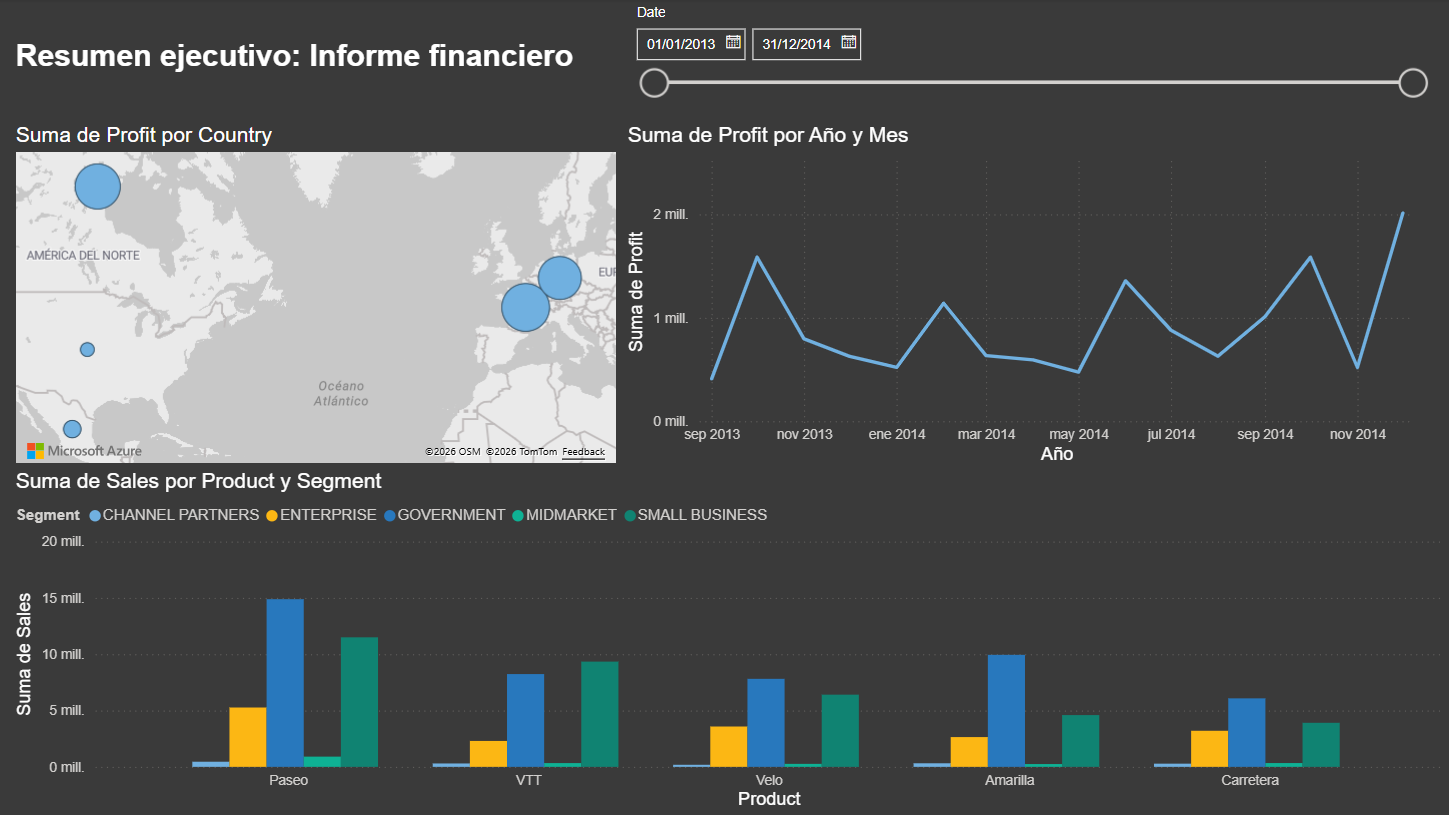1449x815 pixels.
Task: Toggle Enterprise segment in legend
Action: (x=321, y=515)
